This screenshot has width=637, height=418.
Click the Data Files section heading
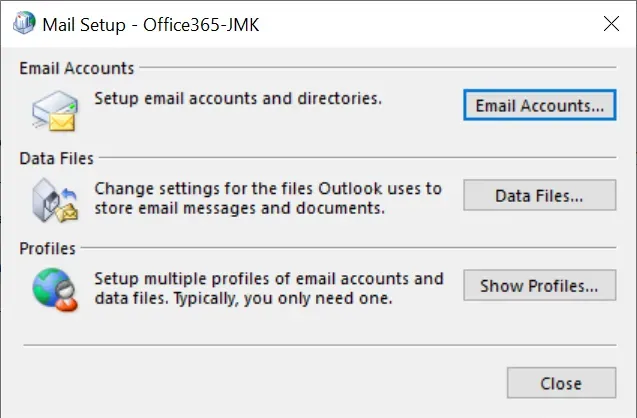(x=57, y=158)
